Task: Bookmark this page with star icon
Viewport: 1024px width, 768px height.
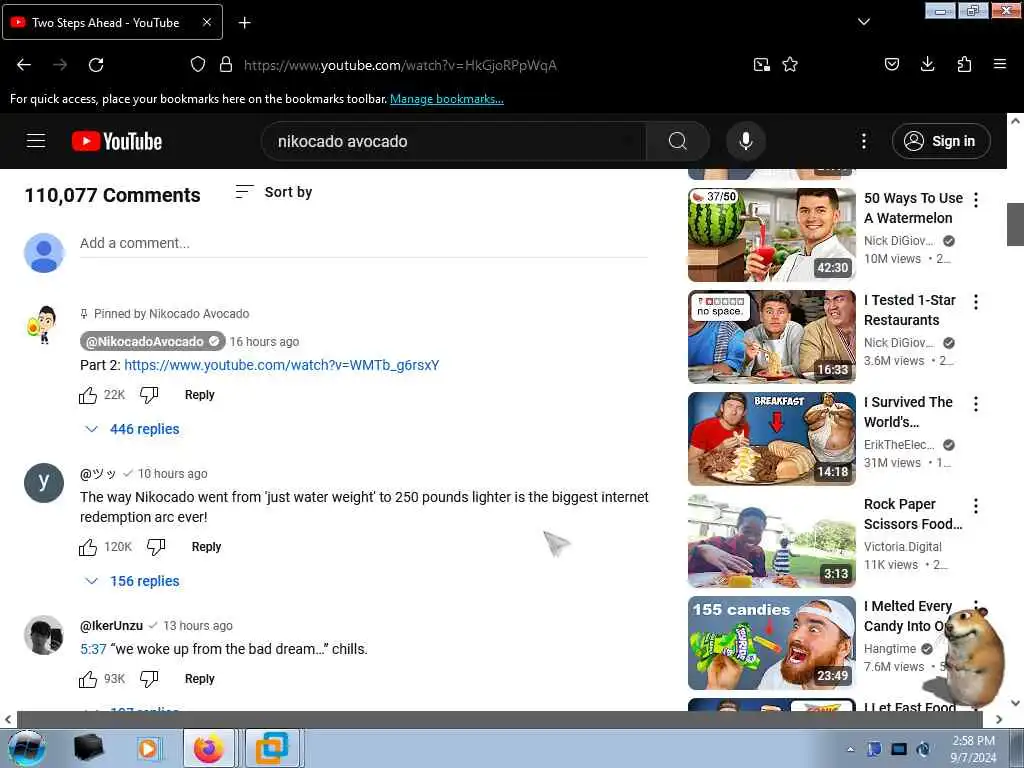Action: click(x=790, y=64)
